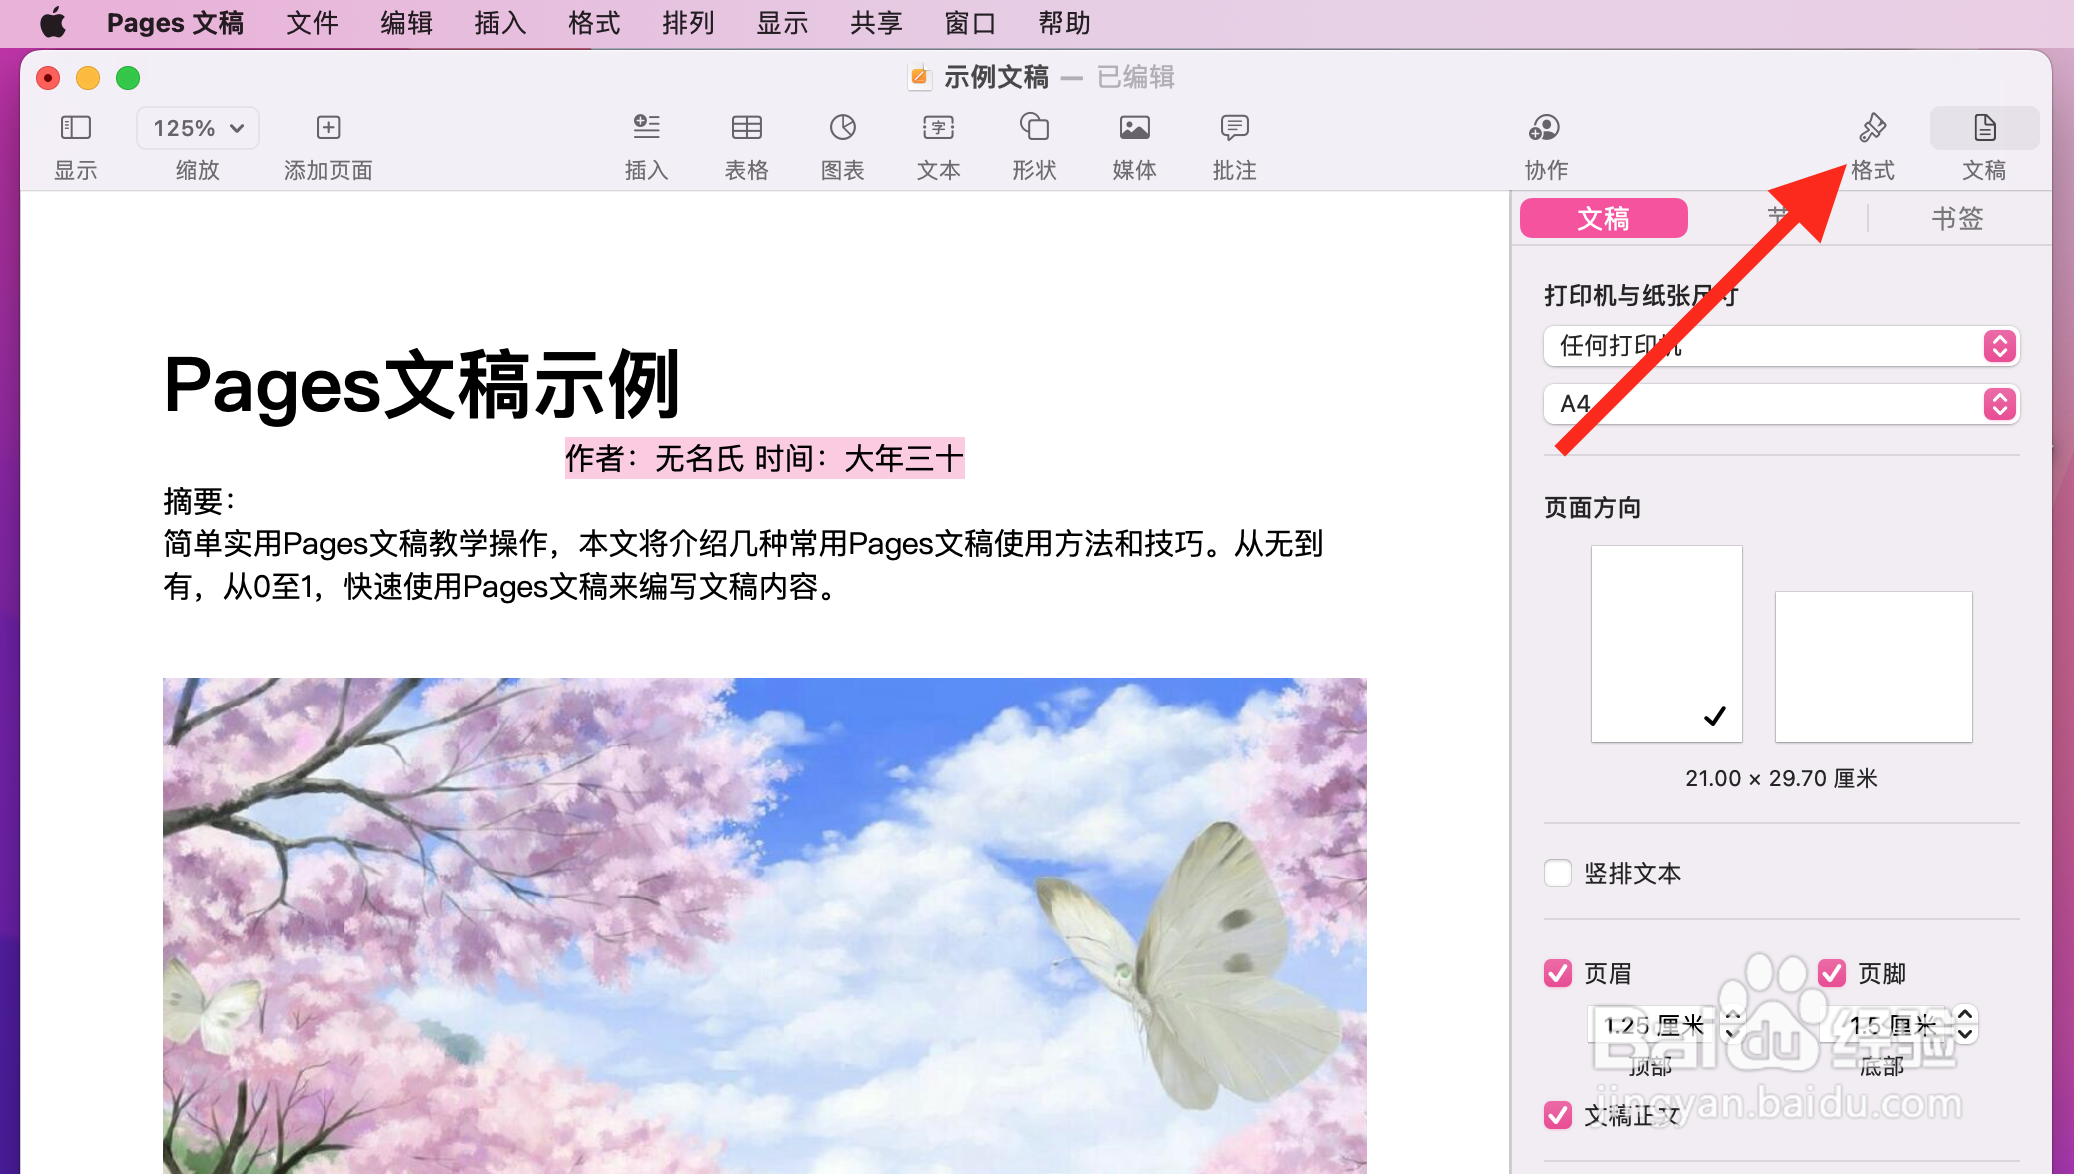Image resolution: width=2074 pixels, height=1174 pixels.
Task: Uncheck the 页脚 footer checkbox
Action: point(1832,973)
